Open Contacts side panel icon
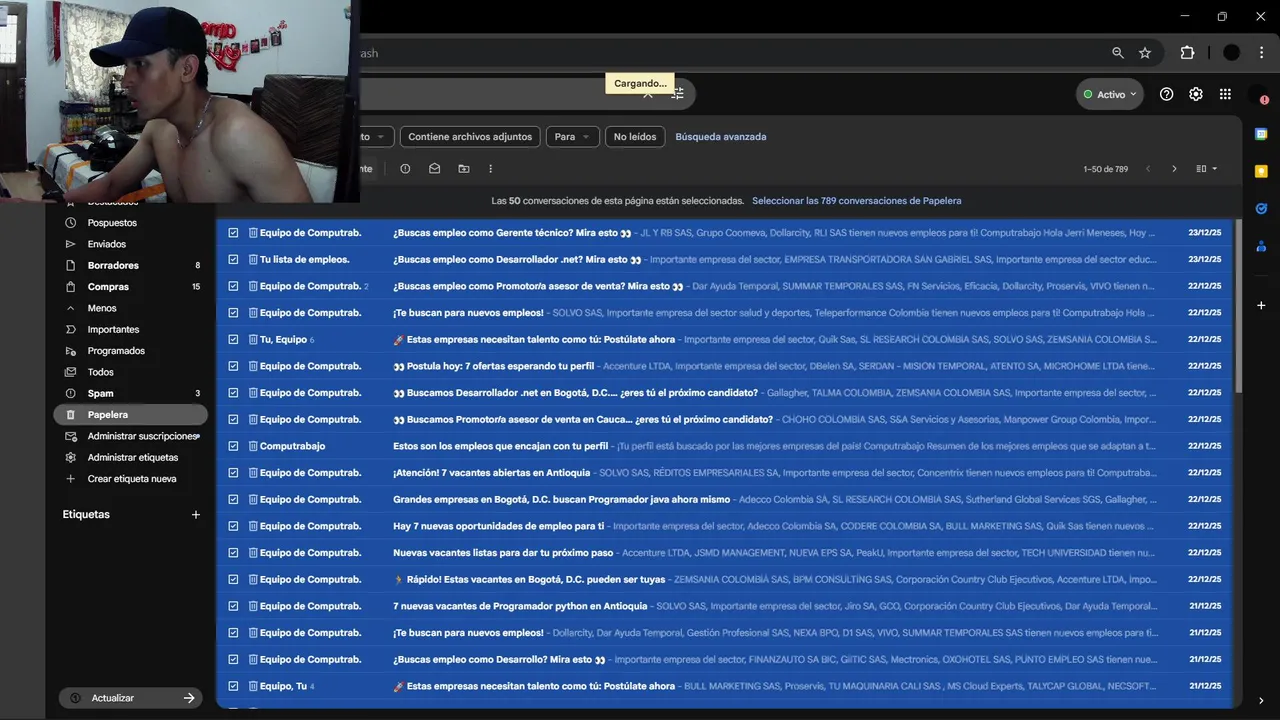 [1261, 246]
